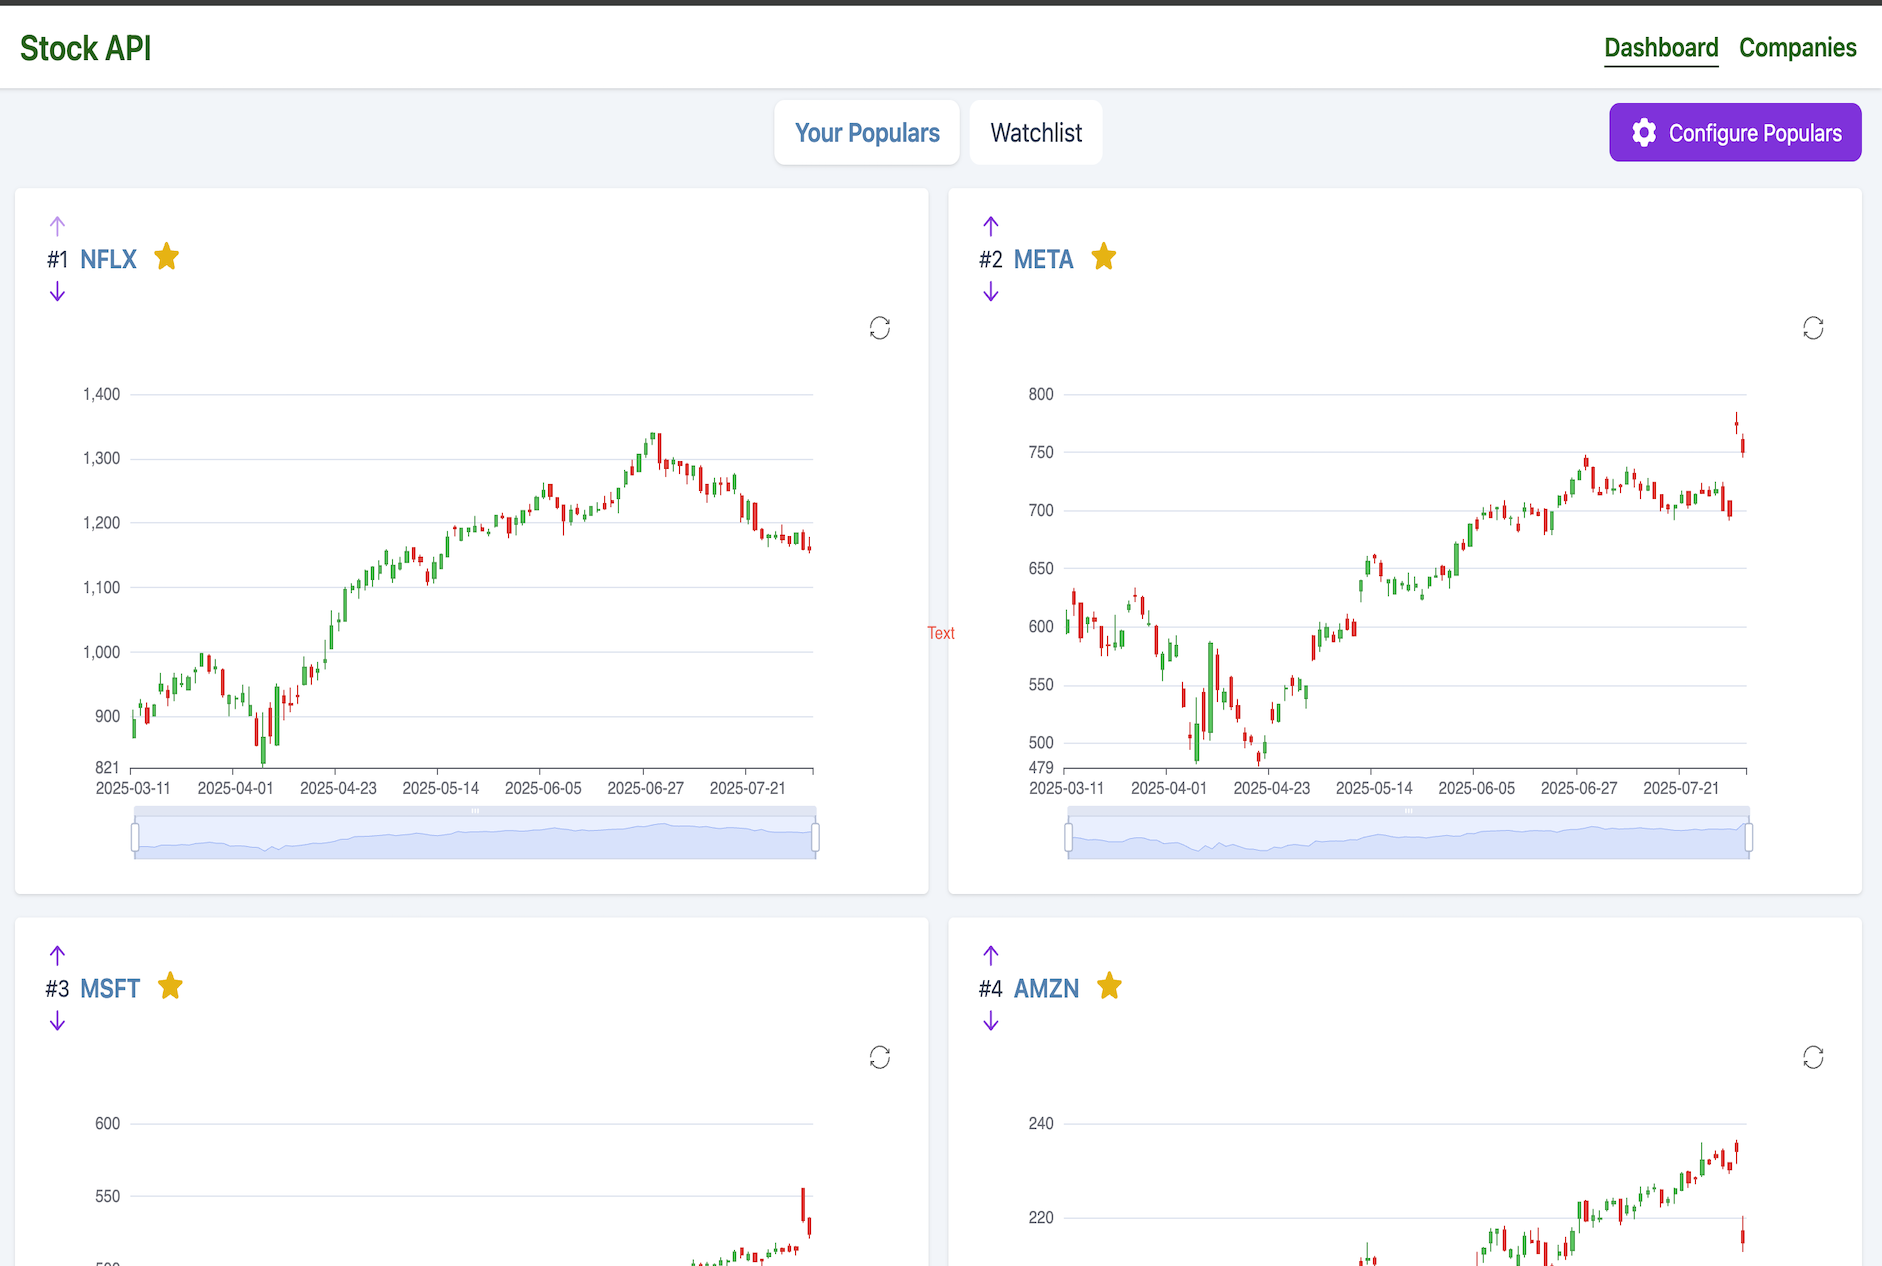The image size is (1882, 1266).
Task: Click the 800 label on META chart
Action: tap(1041, 394)
